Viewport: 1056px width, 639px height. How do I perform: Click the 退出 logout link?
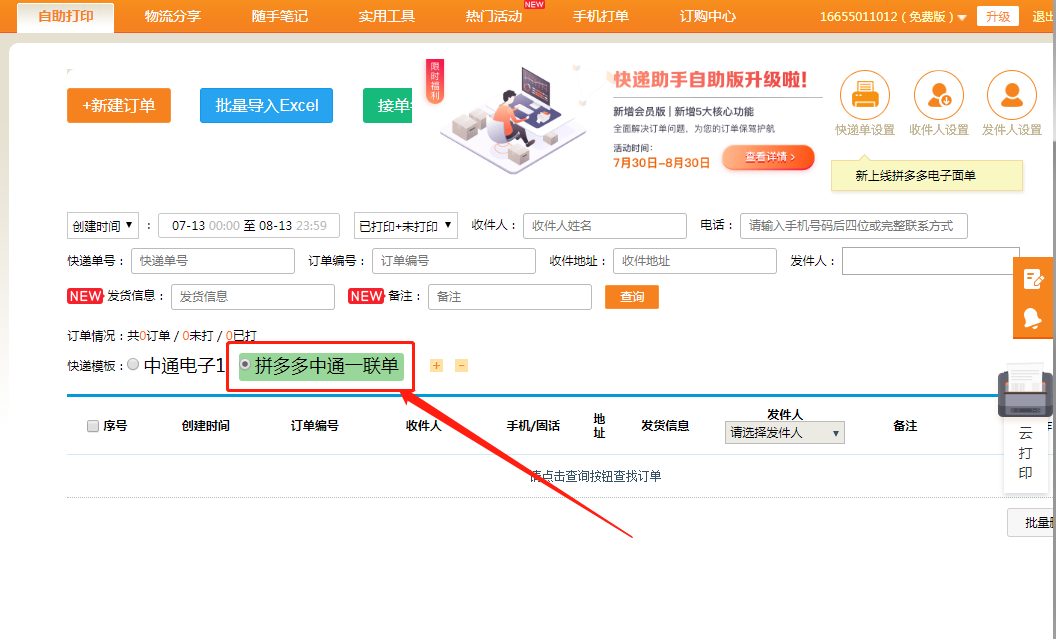point(1043,16)
